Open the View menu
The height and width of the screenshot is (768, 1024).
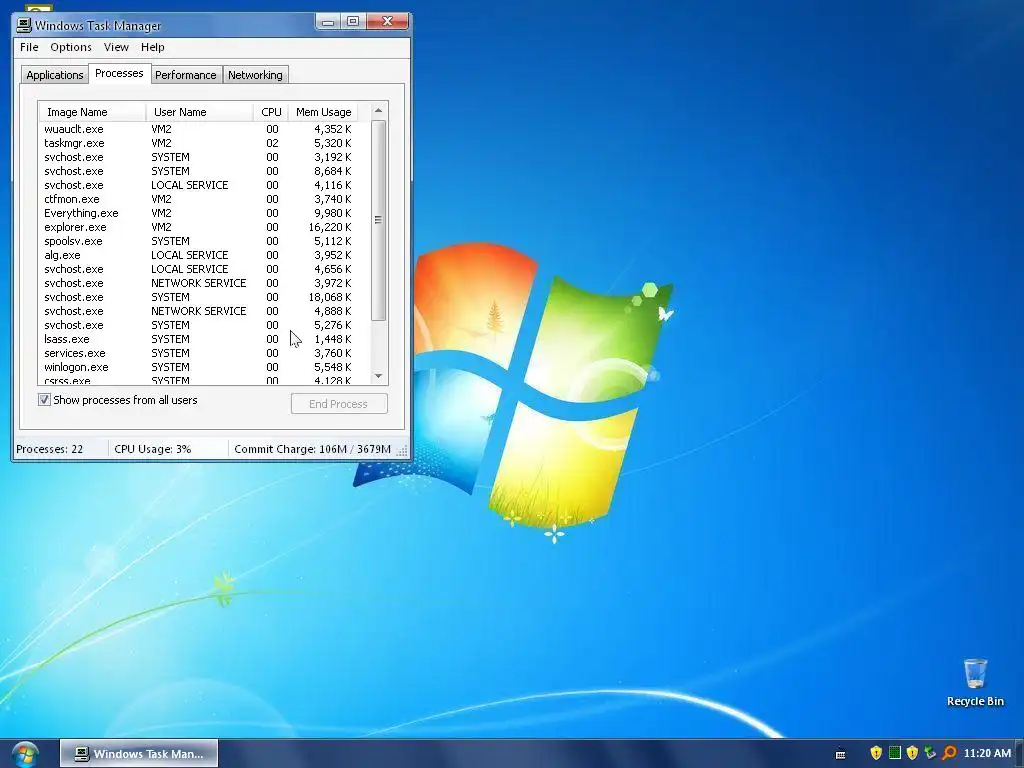tap(116, 47)
